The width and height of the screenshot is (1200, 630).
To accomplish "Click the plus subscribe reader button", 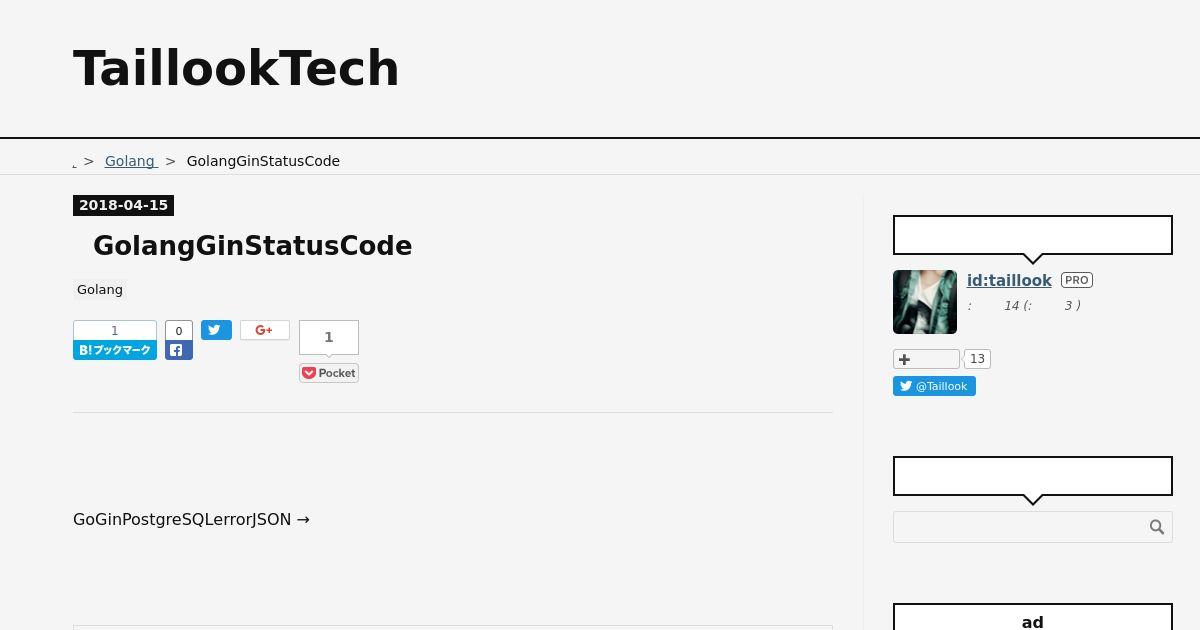I will pos(926,359).
